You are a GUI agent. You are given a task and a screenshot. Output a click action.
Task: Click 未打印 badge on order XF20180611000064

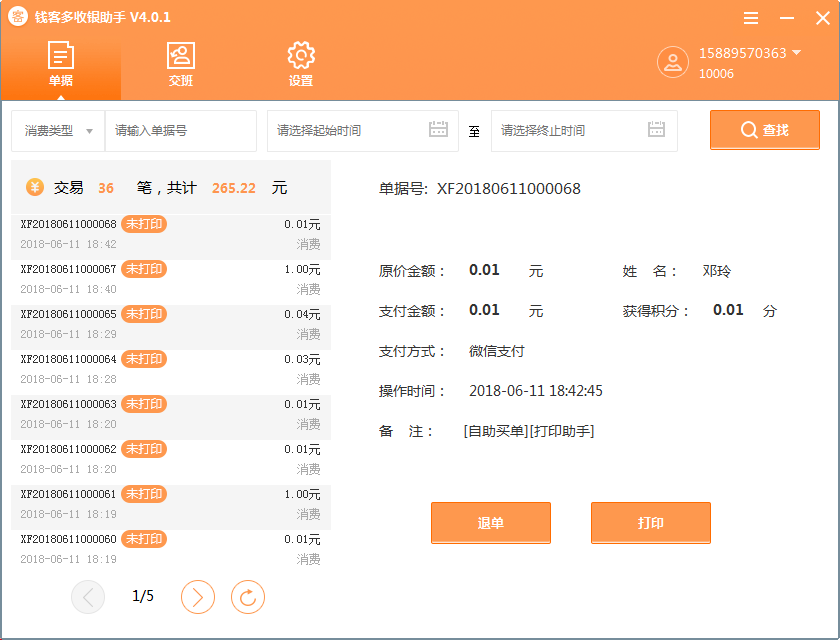[x=144, y=359]
